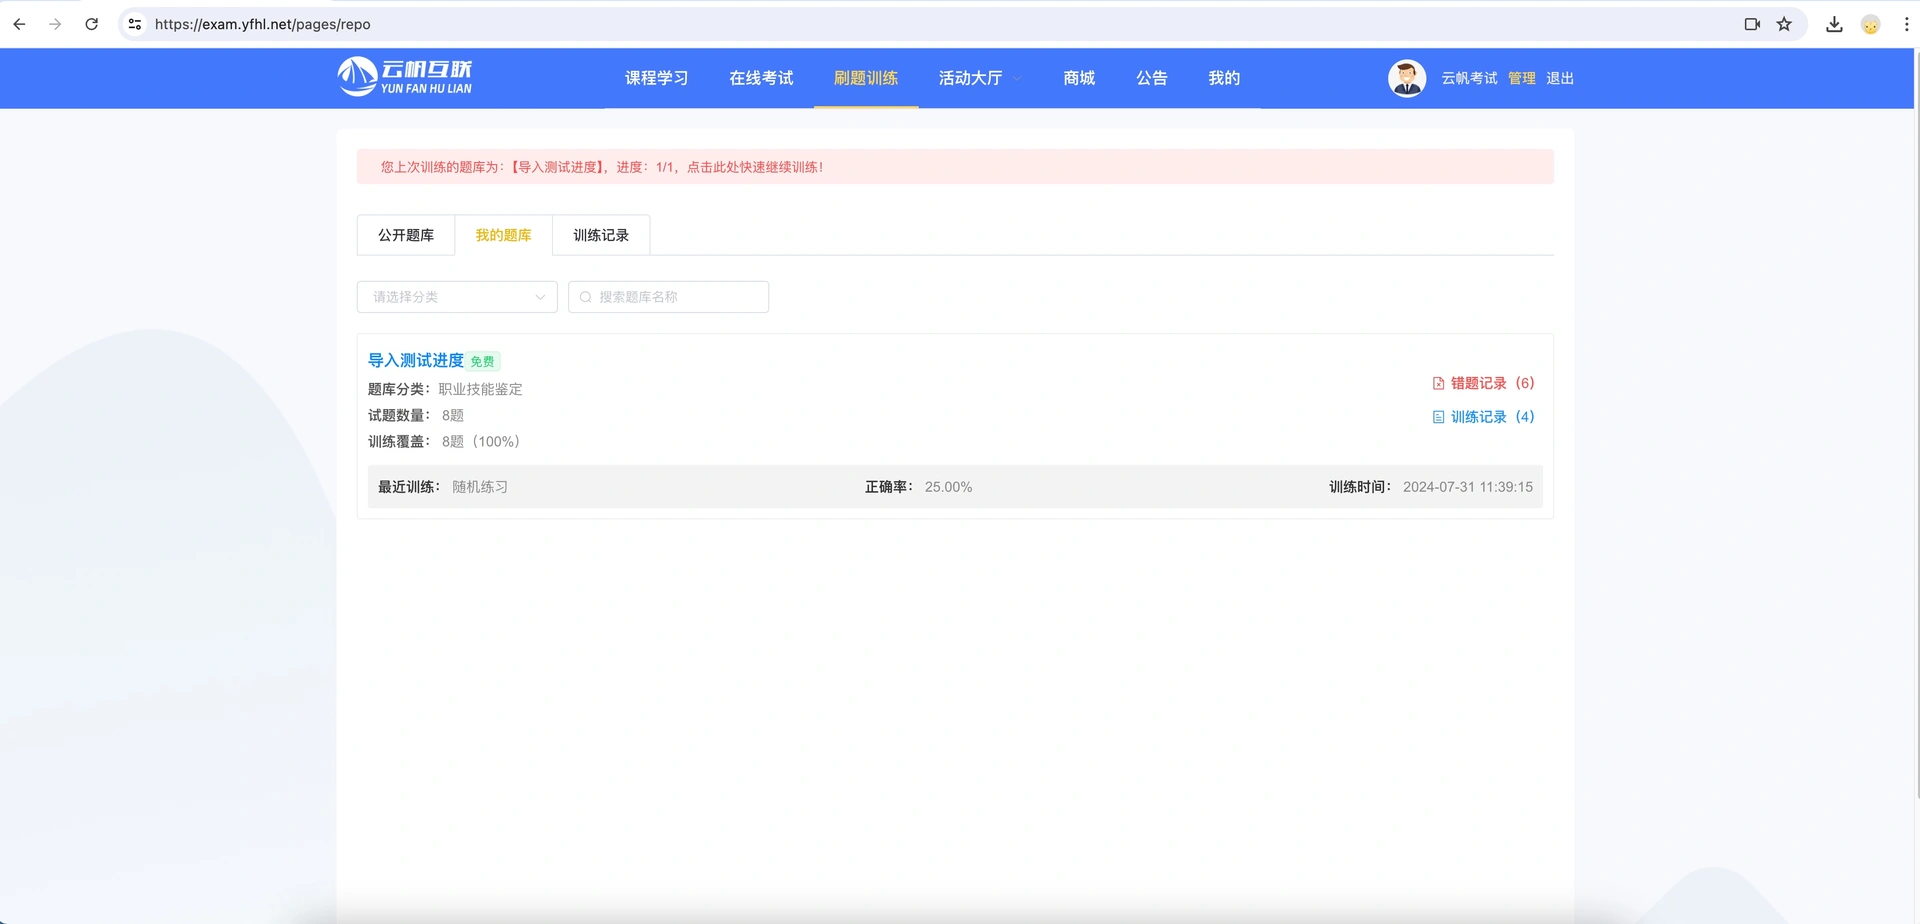This screenshot has width=1920, height=924.
Task: Click the user avatar picture in the header
Action: [1407, 78]
